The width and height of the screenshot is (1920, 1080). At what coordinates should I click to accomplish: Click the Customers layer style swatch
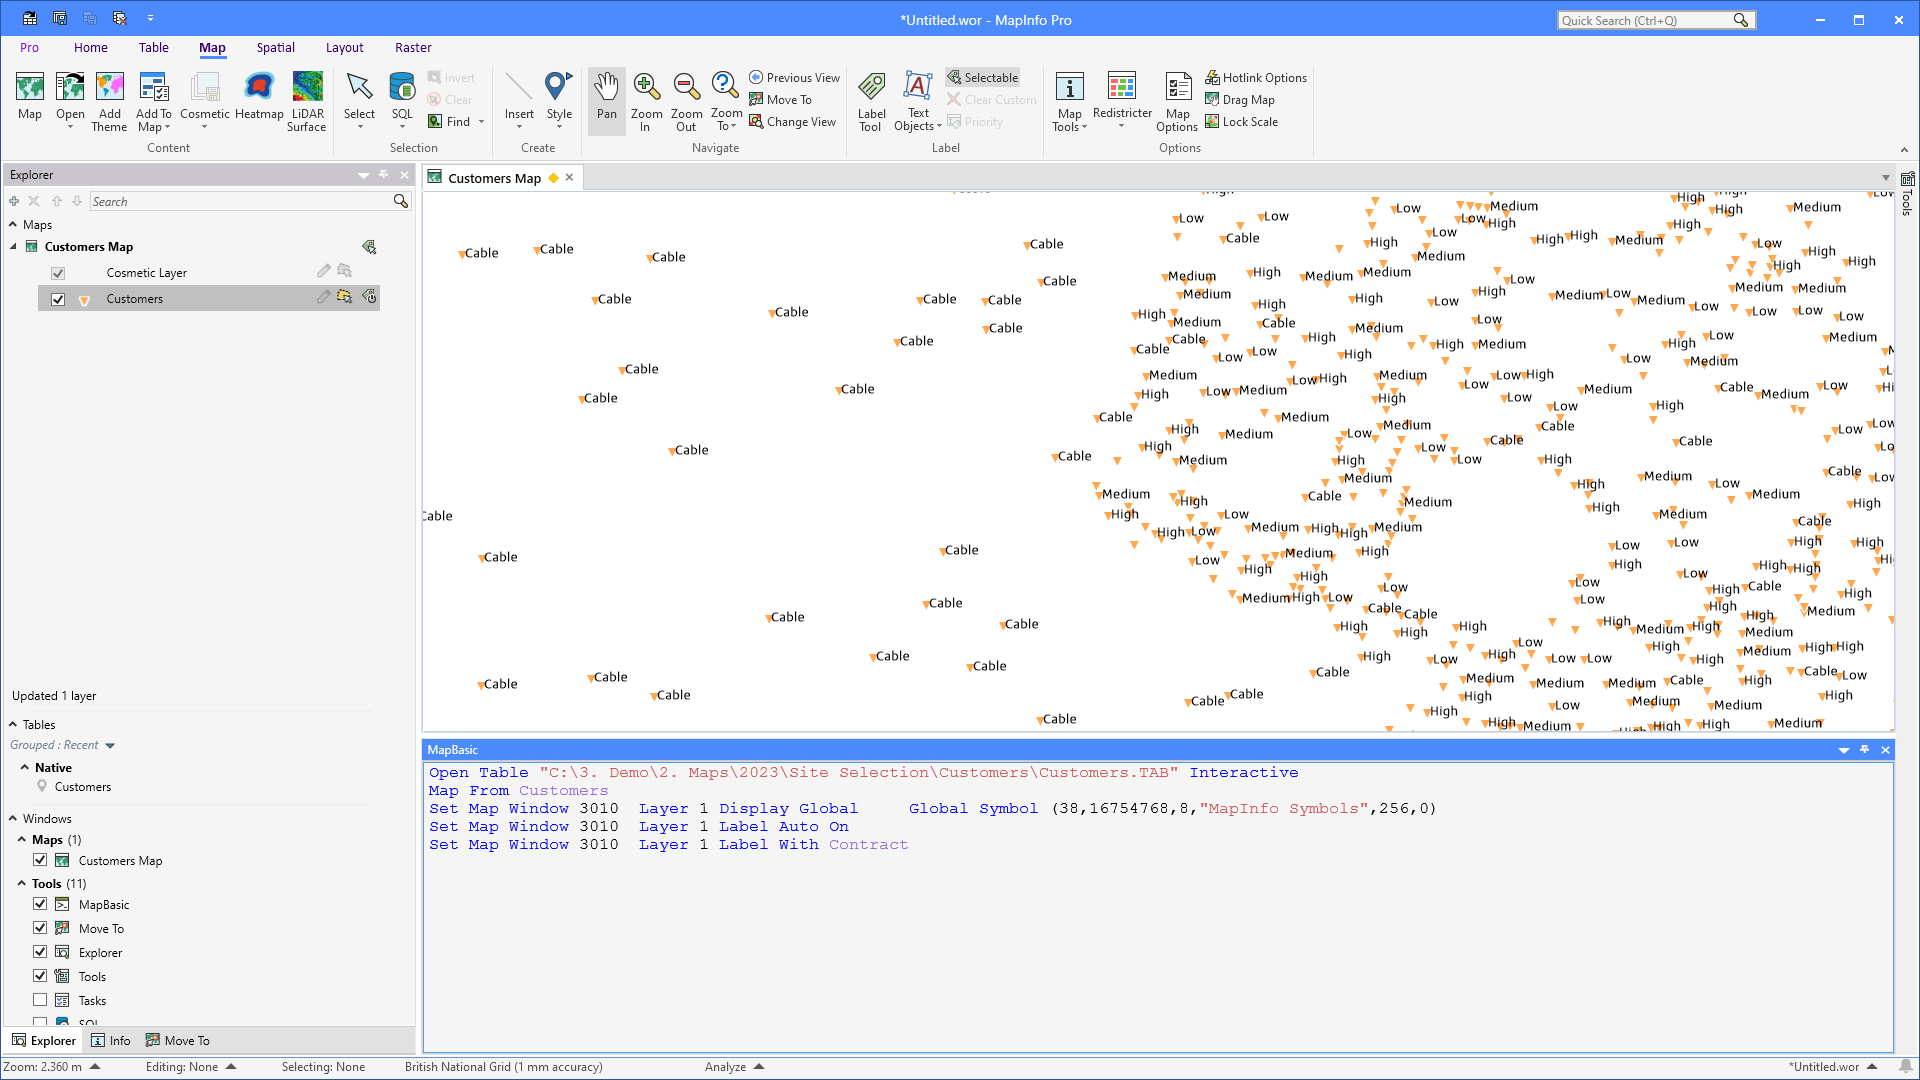(x=84, y=298)
